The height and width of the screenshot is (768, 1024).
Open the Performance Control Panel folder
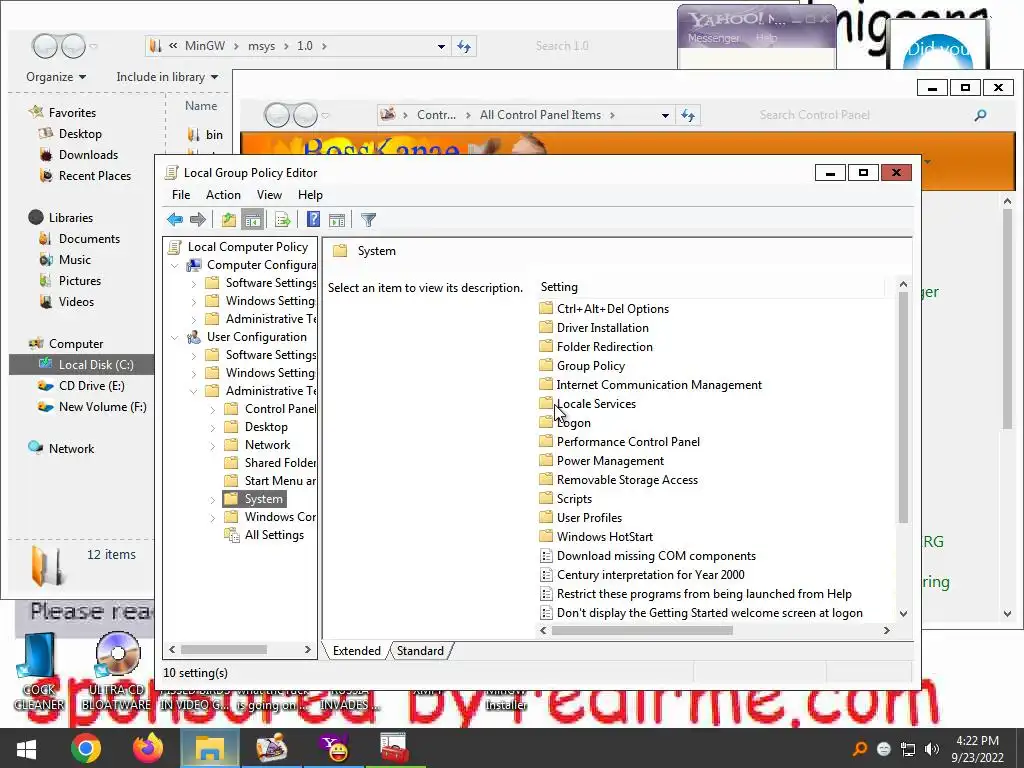pyautogui.click(x=628, y=441)
